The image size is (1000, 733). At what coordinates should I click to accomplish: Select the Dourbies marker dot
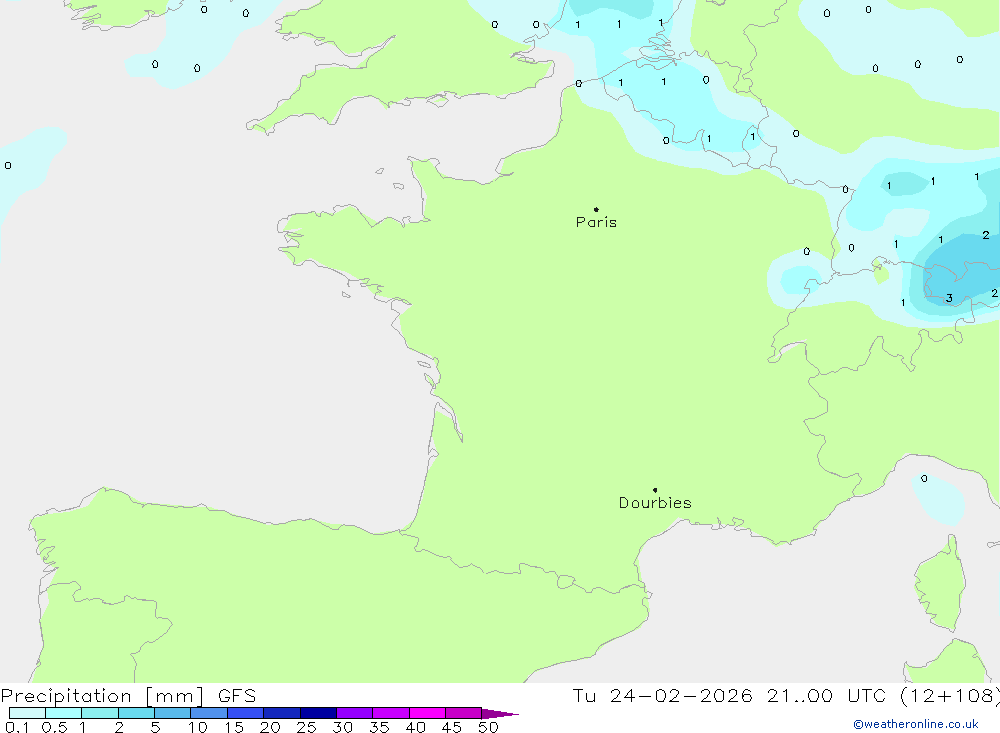click(655, 490)
